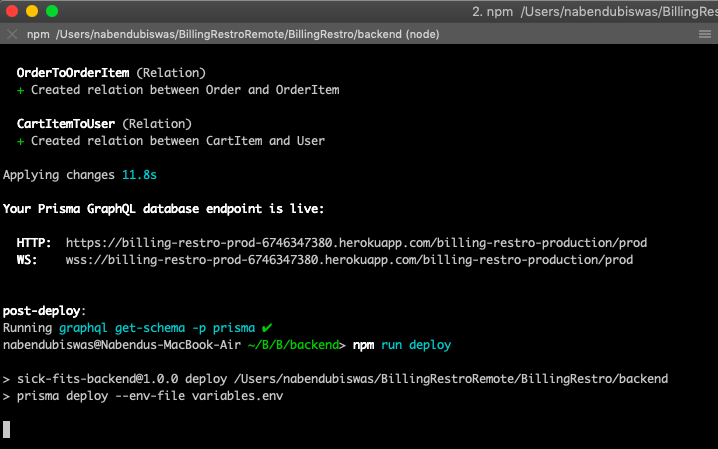Click the terminal cursor block
This screenshot has height=449, width=718.
(6, 429)
